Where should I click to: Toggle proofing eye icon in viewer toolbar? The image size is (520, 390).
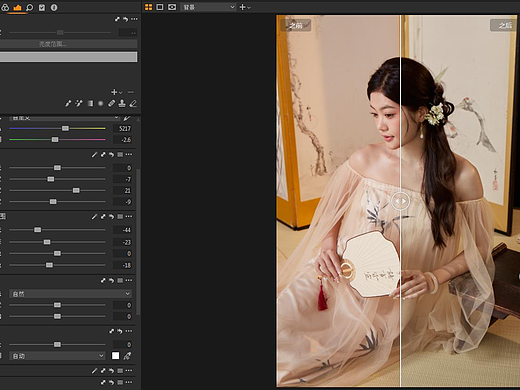[172, 7]
